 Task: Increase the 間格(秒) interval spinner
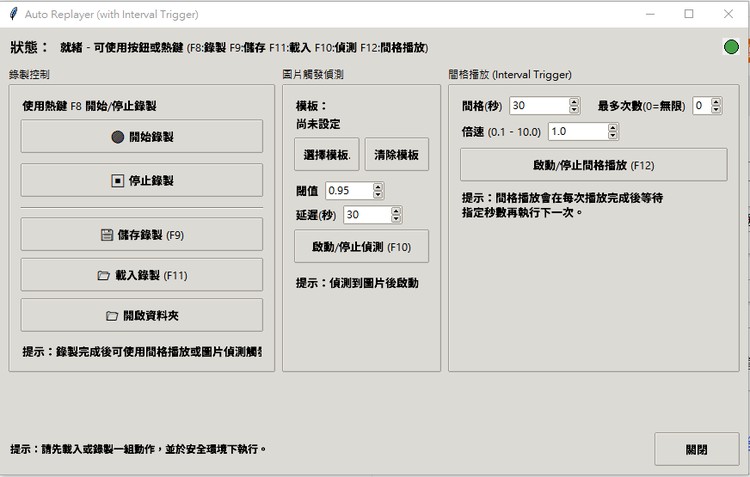click(x=574, y=101)
